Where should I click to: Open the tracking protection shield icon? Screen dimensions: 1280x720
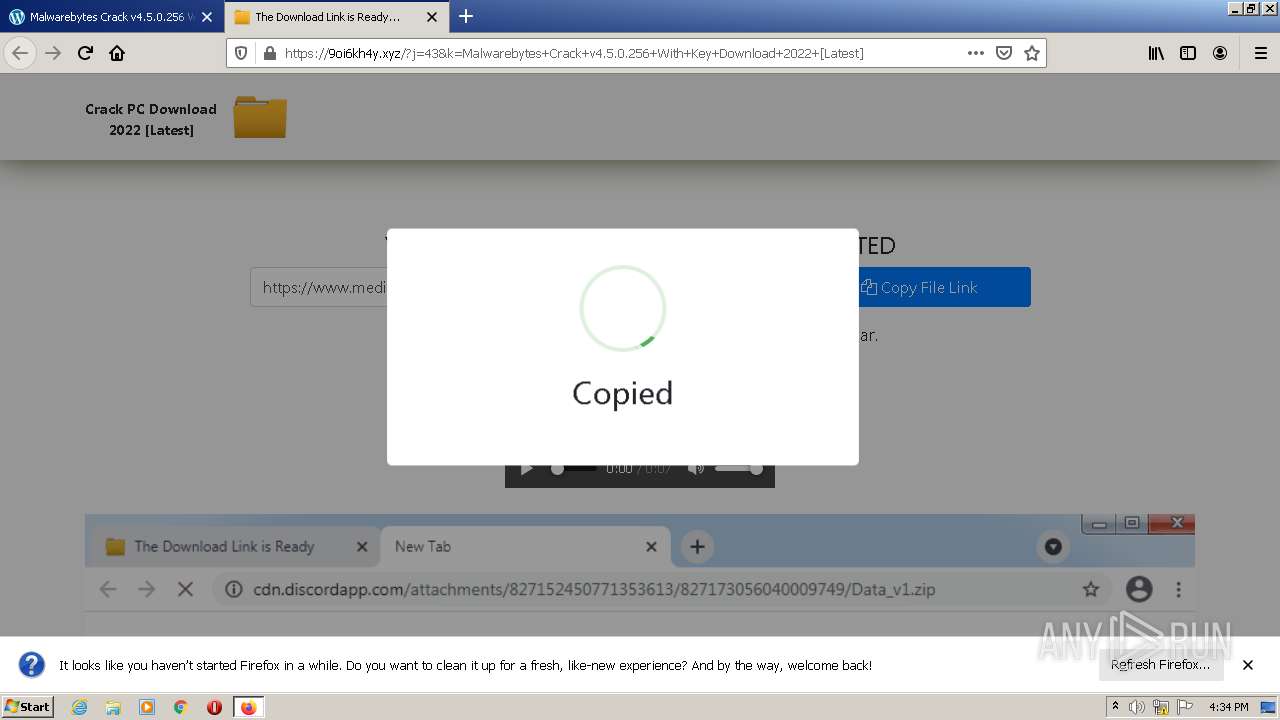point(241,53)
